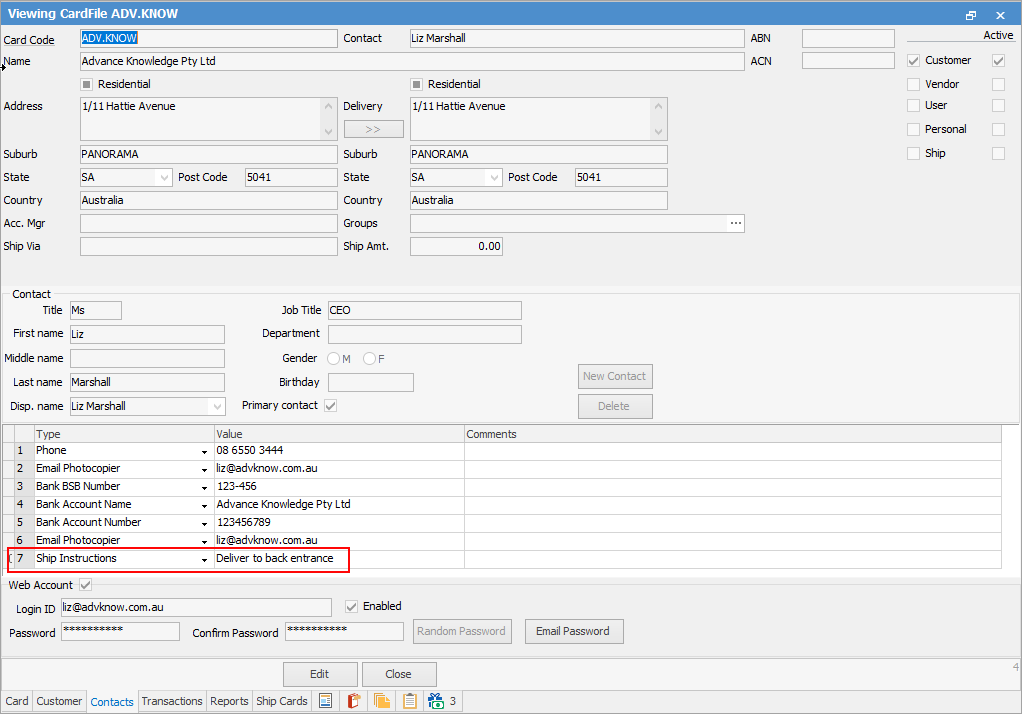This screenshot has width=1022, height=714.
Task: Toggle the Vendor checkbox
Action: [x=913, y=85]
